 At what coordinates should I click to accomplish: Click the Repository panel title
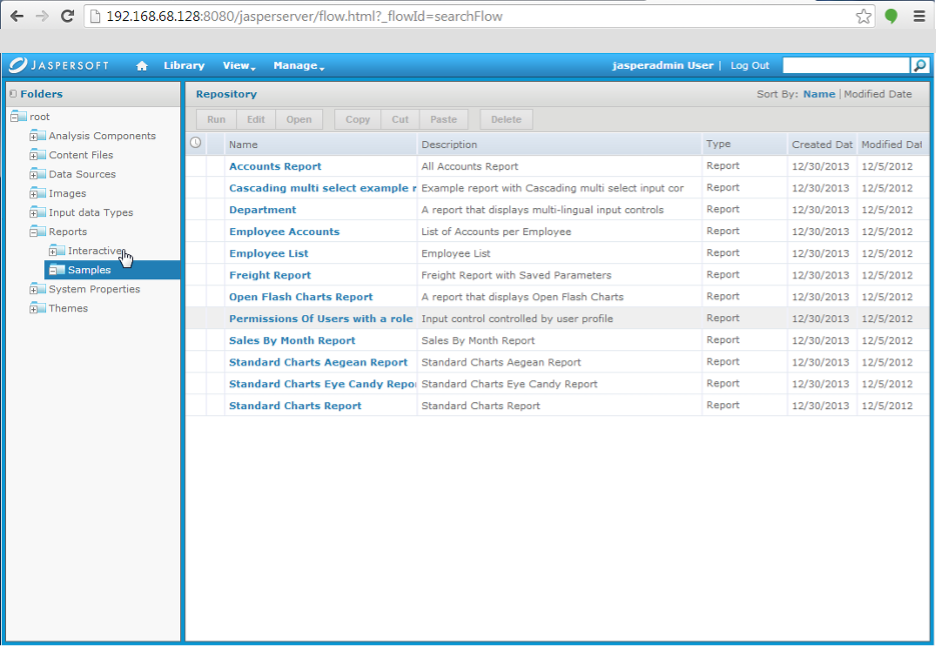click(226, 94)
